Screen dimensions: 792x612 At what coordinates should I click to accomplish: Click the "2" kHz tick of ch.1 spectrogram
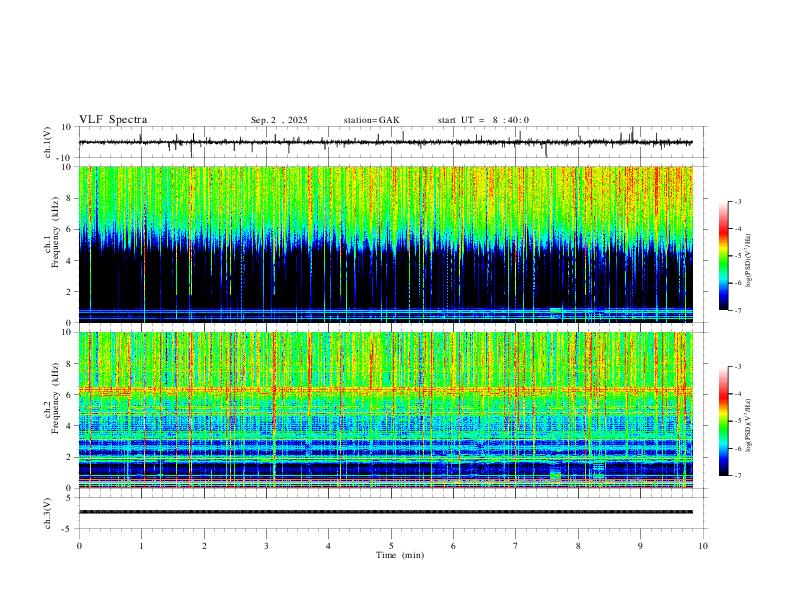pyautogui.click(x=69, y=292)
